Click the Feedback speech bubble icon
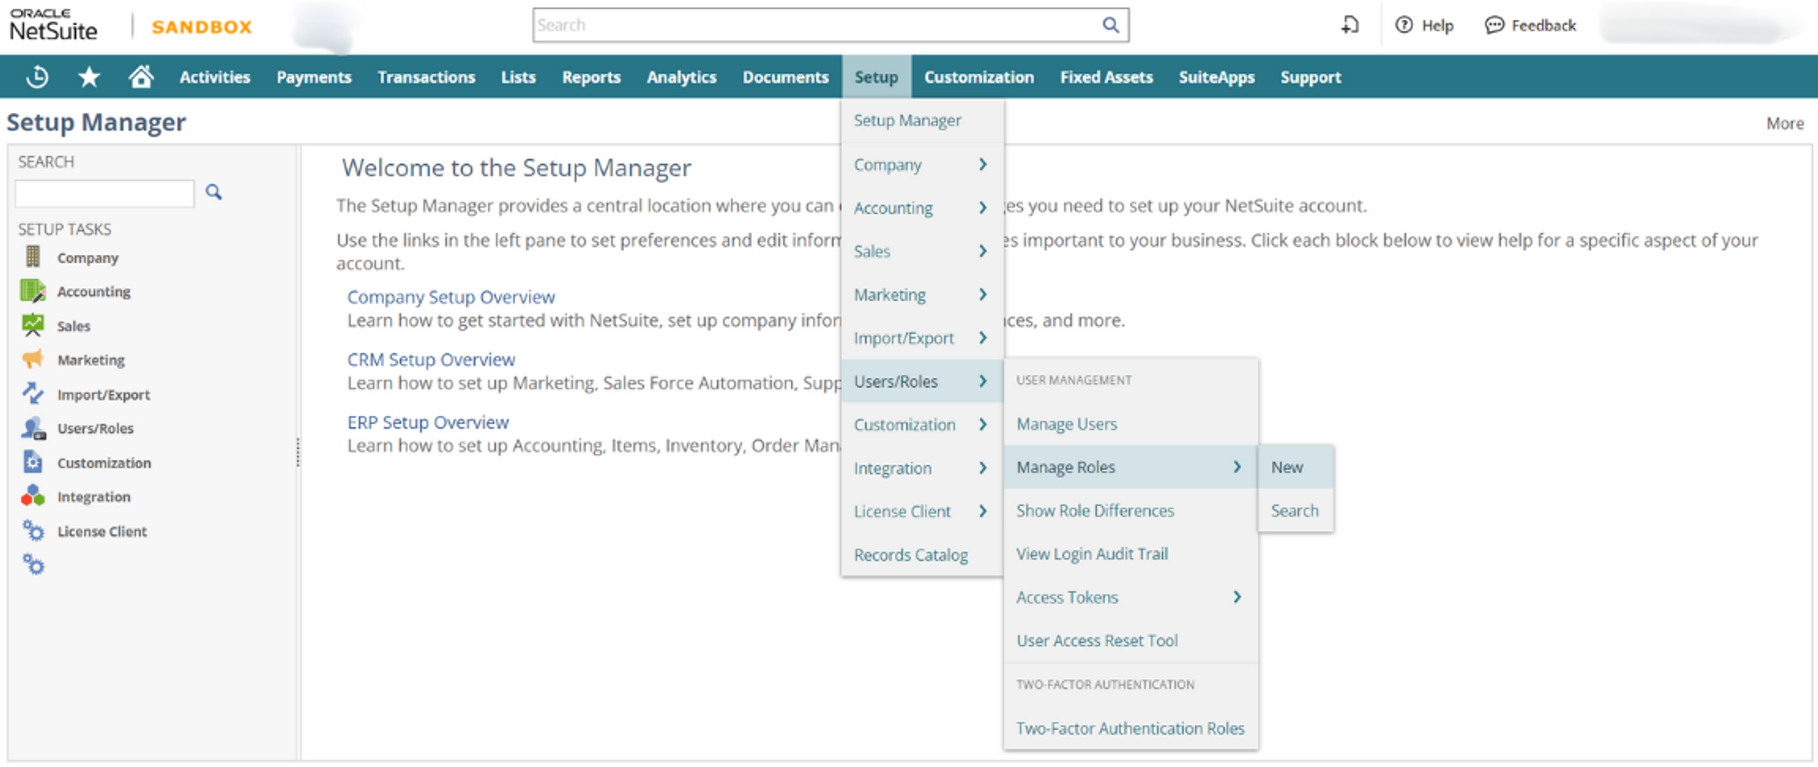The image size is (1818, 767). point(1494,25)
